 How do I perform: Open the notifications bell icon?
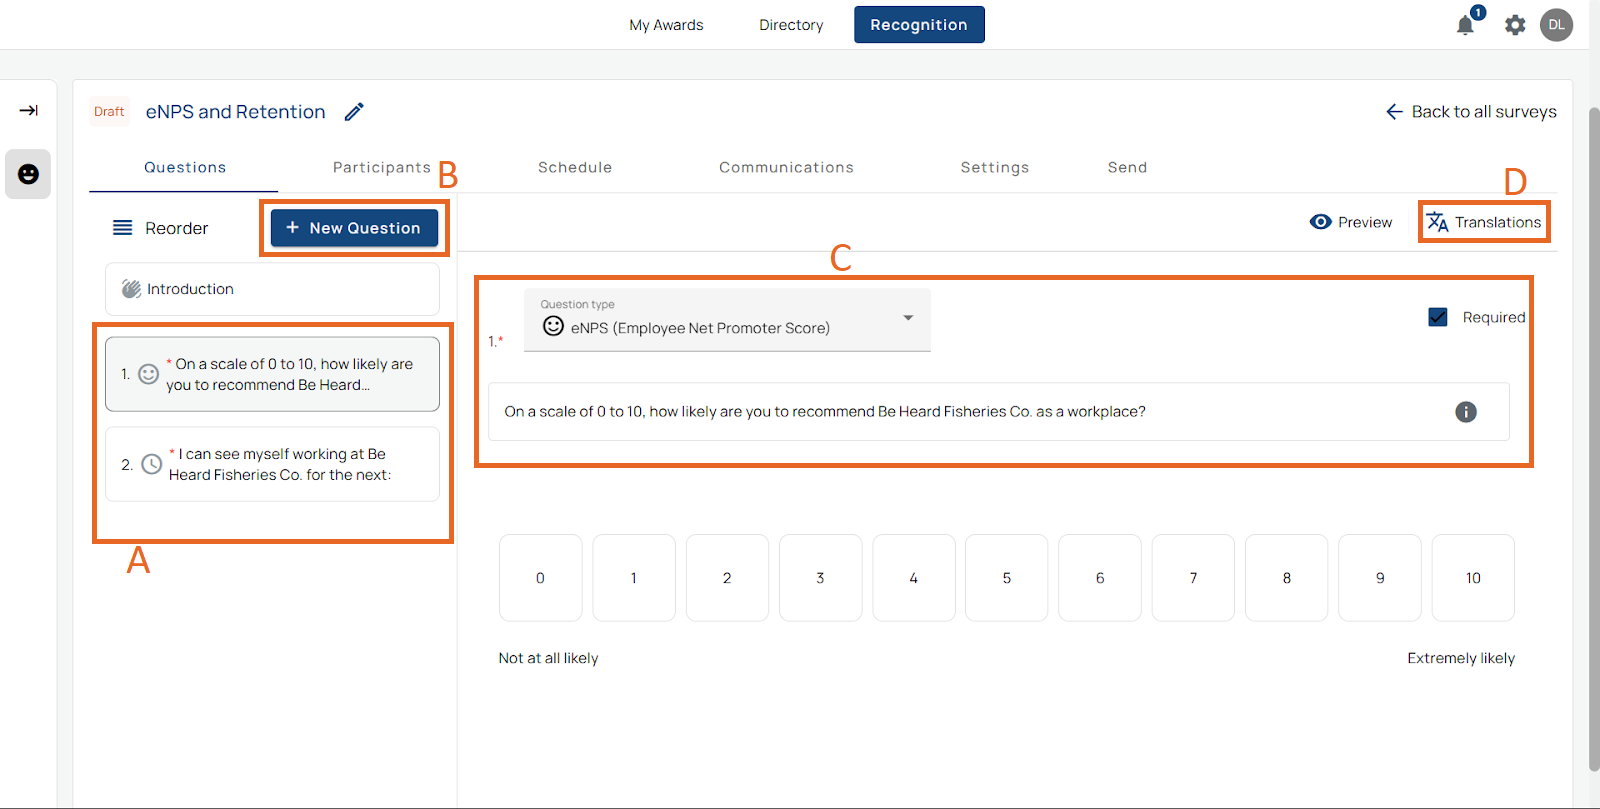click(1465, 25)
